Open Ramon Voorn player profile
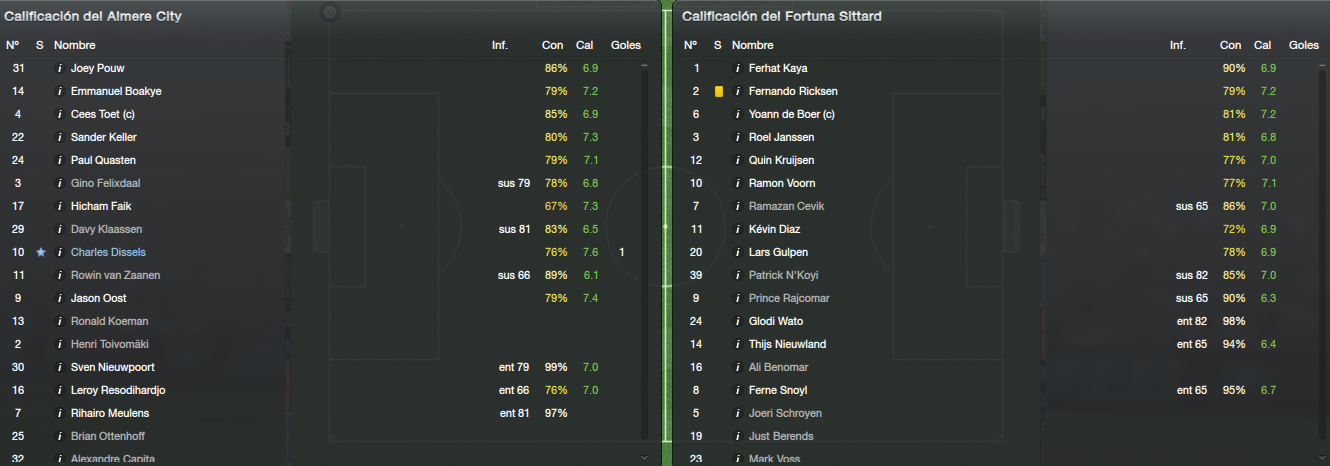The height and width of the screenshot is (466, 1330). tap(782, 183)
